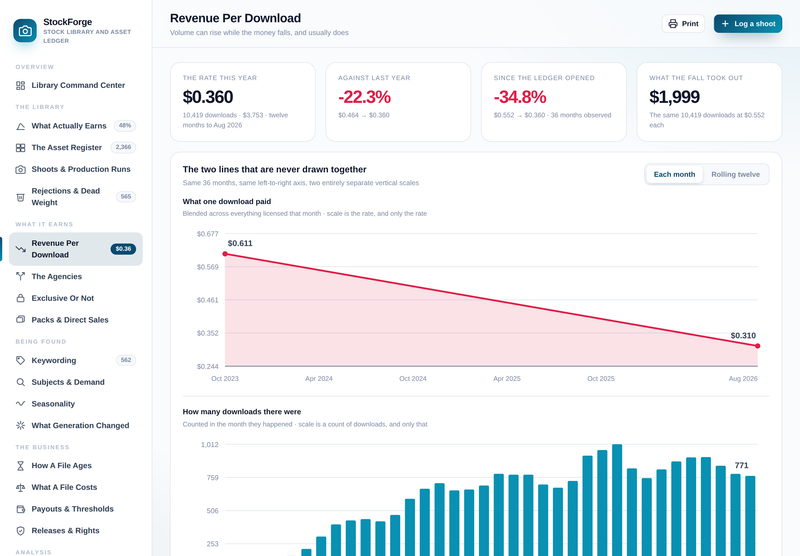Image resolution: width=800 pixels, height=556 pixels.
Task: Open Subjects & Demand page
Action: (76, 382)
